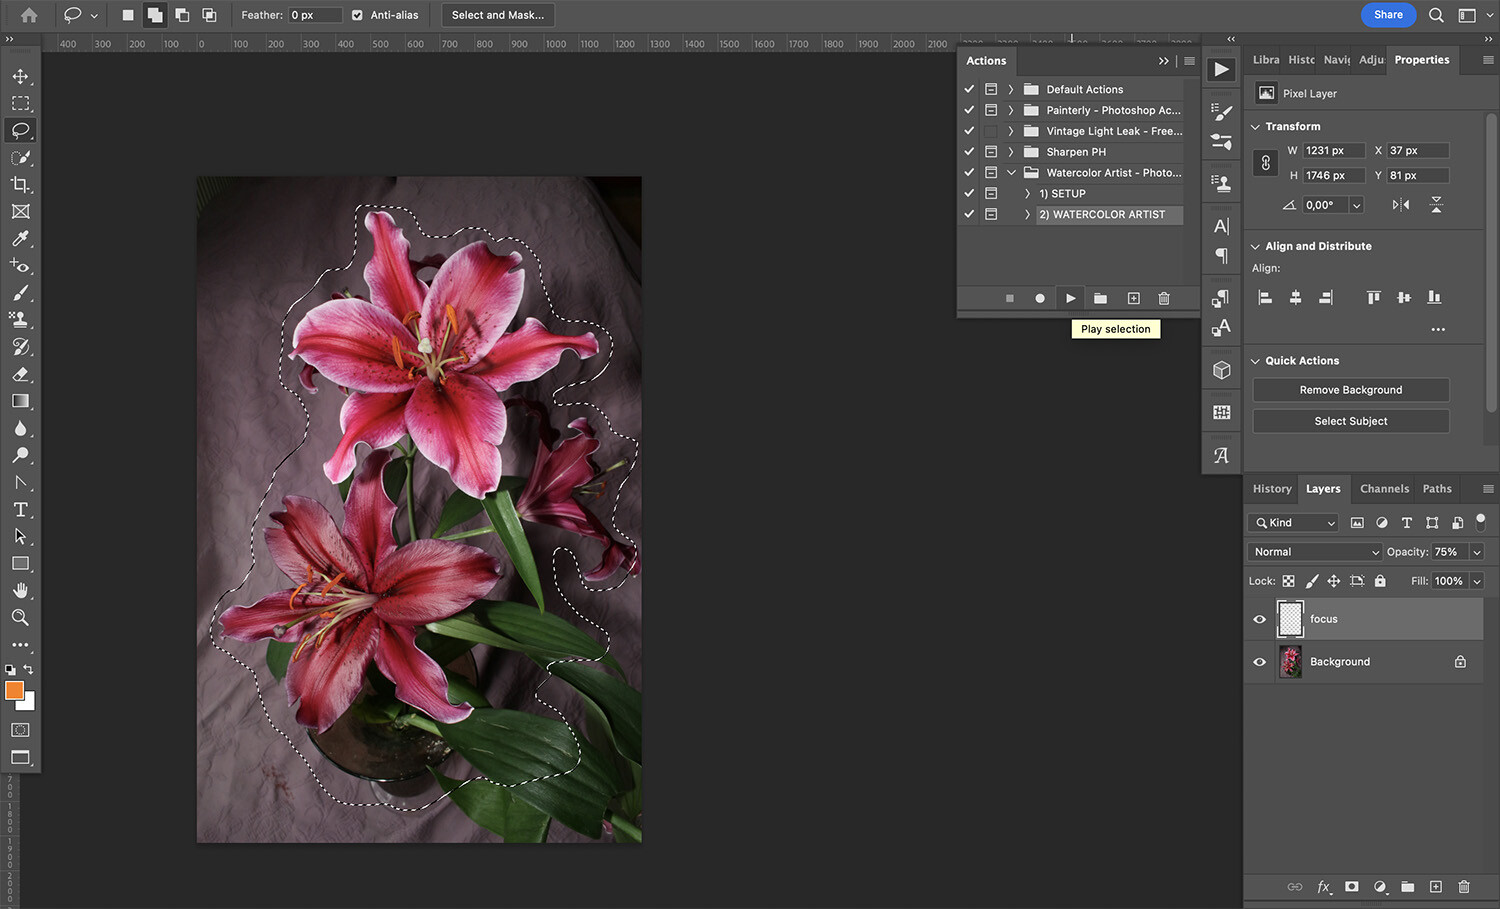This screenshot has width=1500, height=909.
Task: Select the Lasso tool
Action: (x=20, y=130)
